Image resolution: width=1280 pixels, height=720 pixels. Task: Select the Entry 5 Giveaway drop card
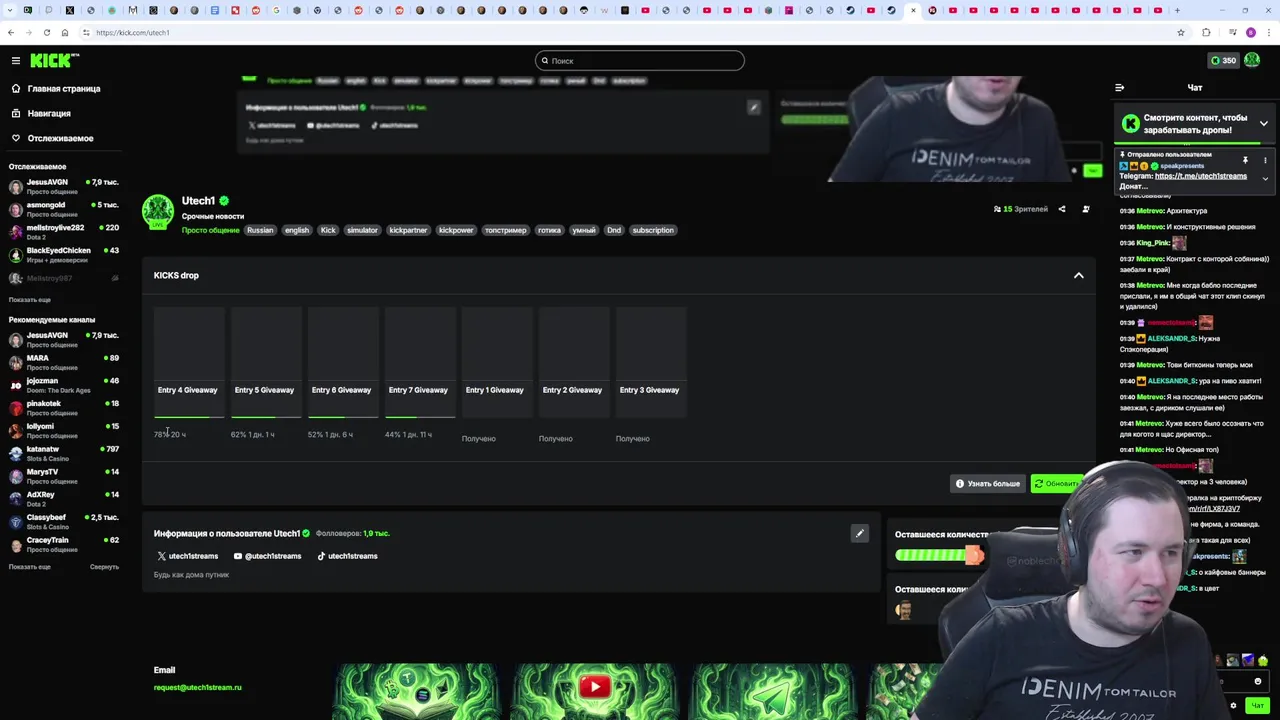point(265,362)
